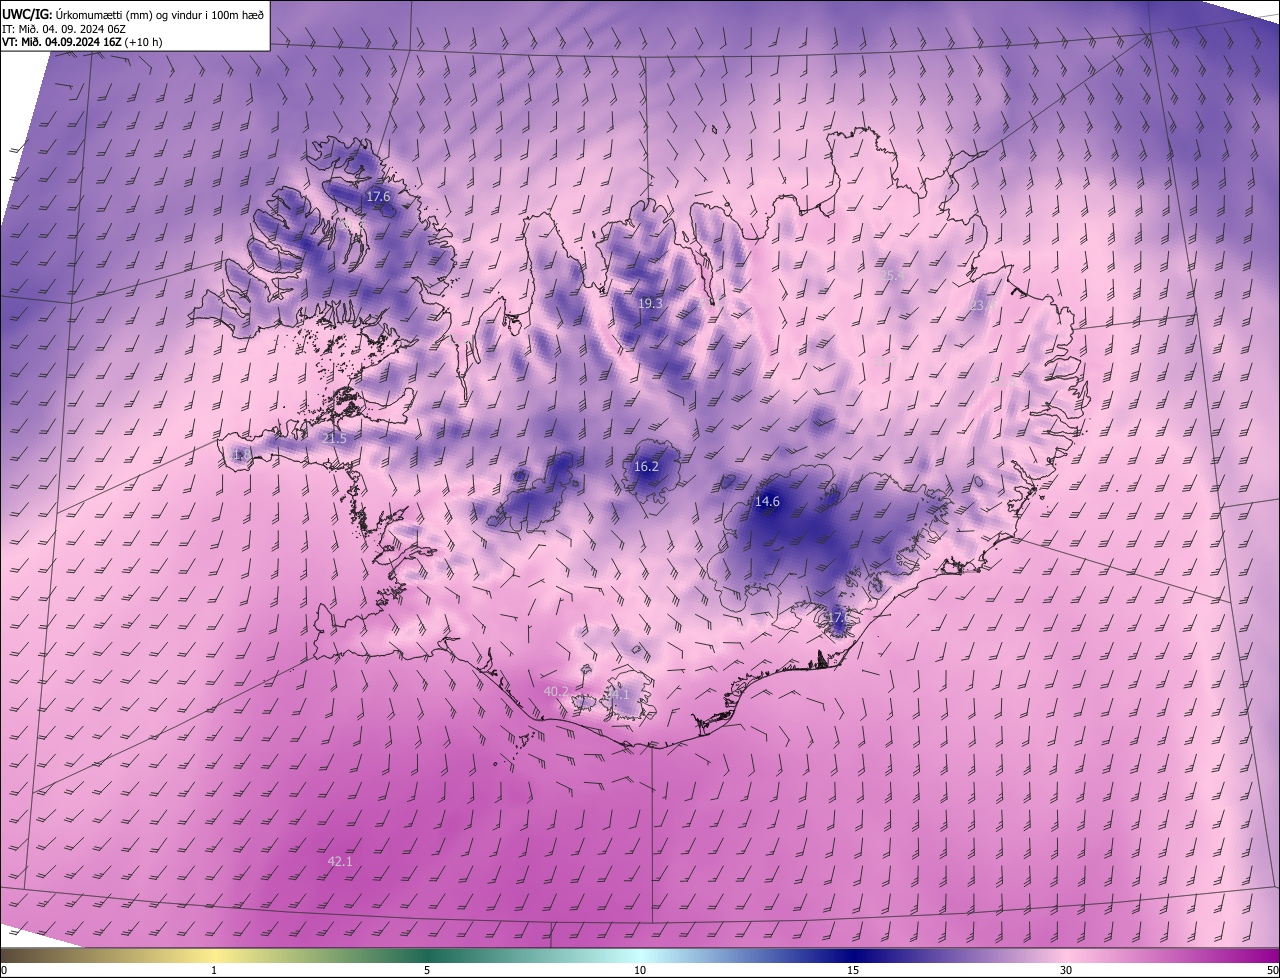The height and width of the screenshot is (978, 1280).
Task: Click the 'VT: Mið. 04.09.2024 16Z (+10 h)' line
Action: click(82, 42)
